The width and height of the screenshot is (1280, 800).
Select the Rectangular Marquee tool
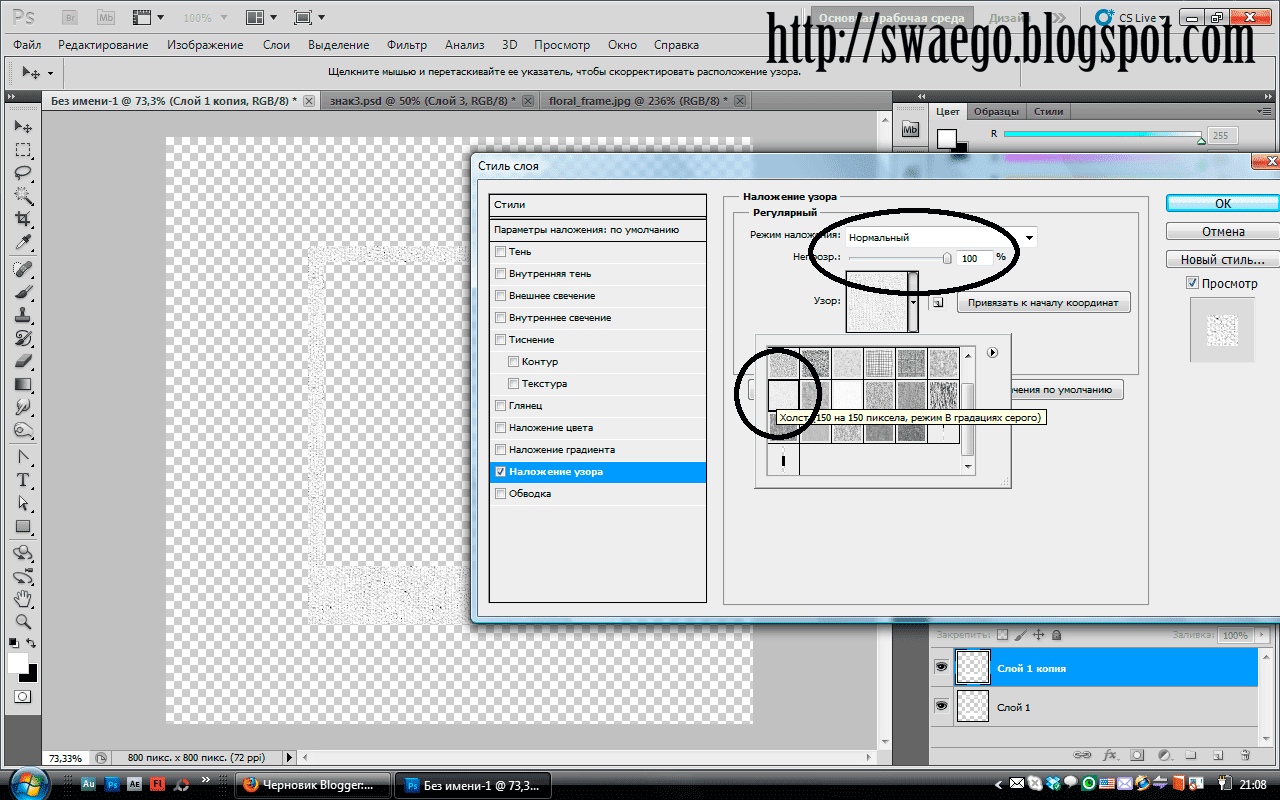click(x=23, y=150)
